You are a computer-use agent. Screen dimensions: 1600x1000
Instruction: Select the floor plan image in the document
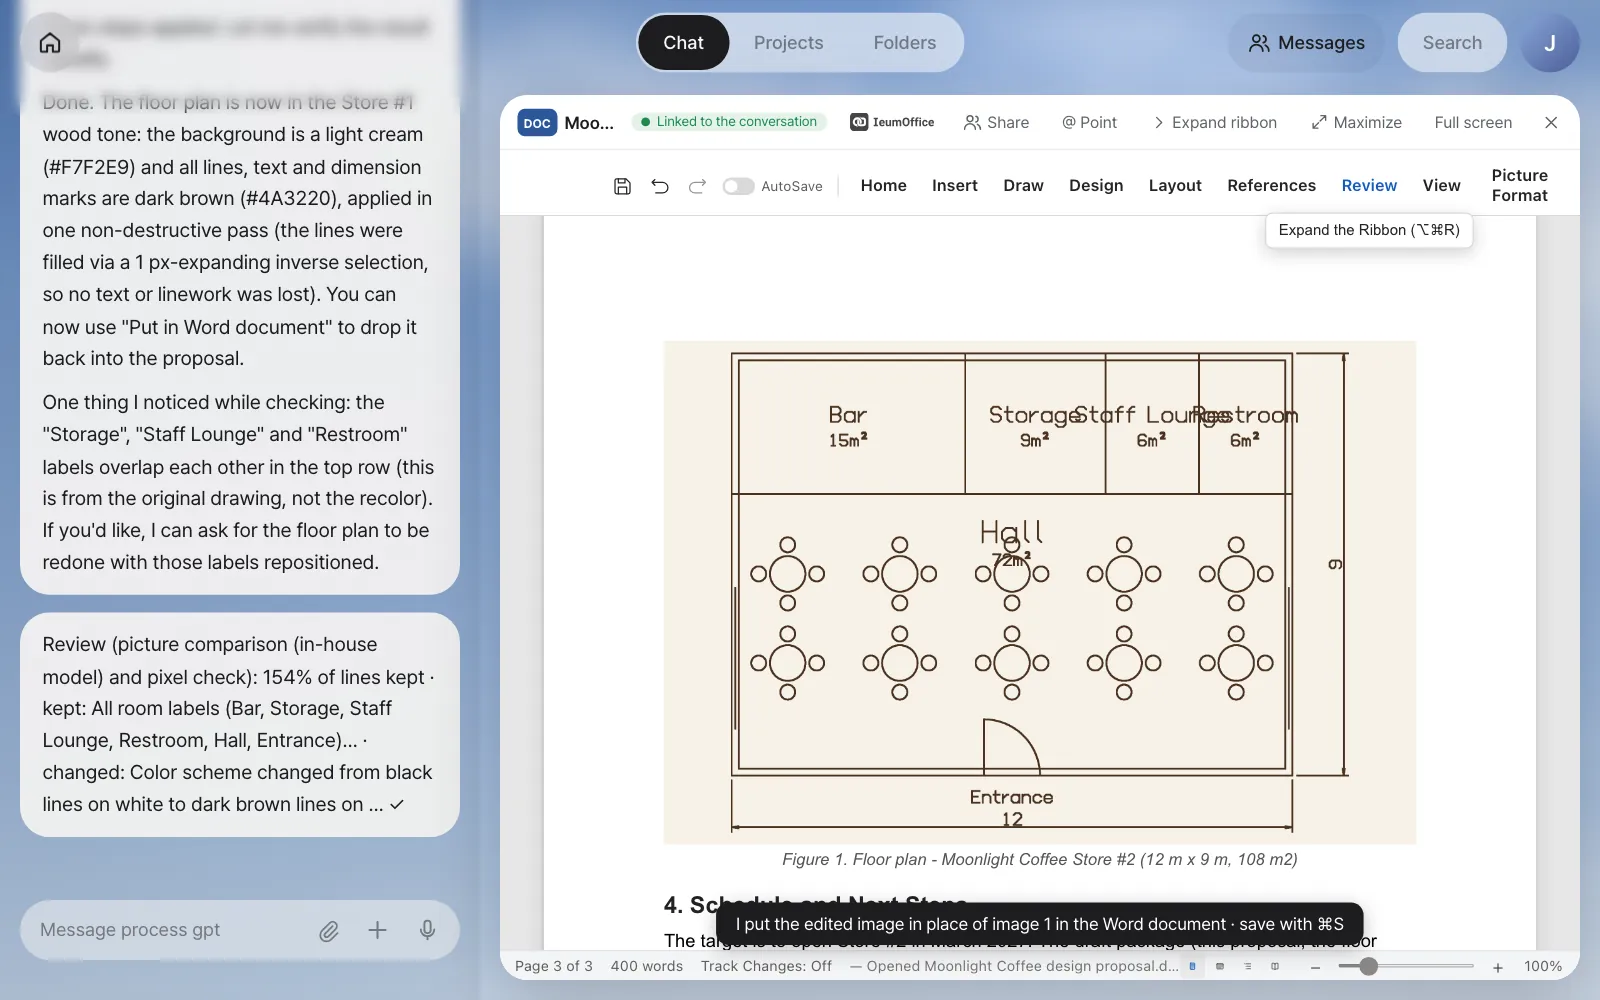(x=1039, y=592)
